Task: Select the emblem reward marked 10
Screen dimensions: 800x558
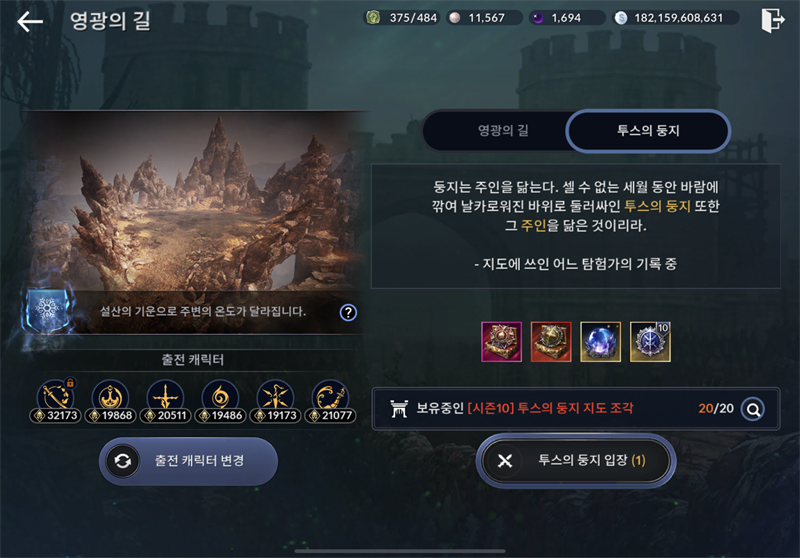Action: (650, 342)
